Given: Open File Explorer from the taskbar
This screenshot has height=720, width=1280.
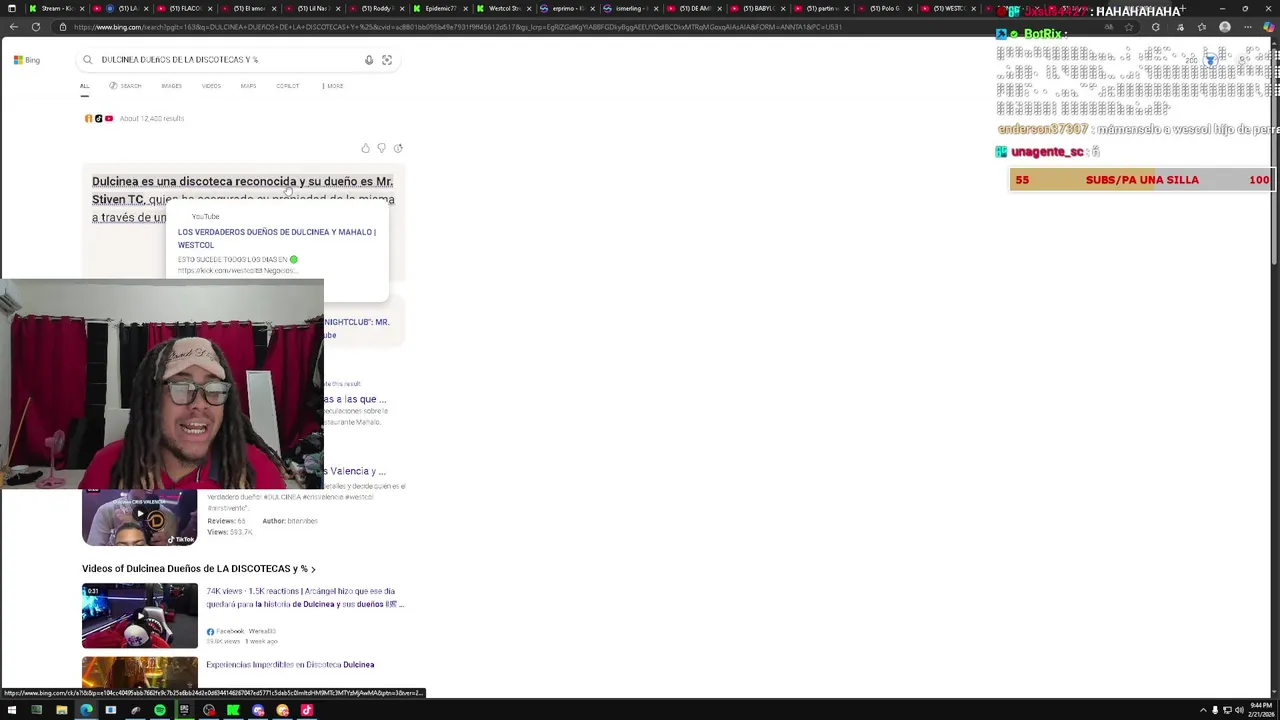Looking at the screenshot, I should (61, 710).
